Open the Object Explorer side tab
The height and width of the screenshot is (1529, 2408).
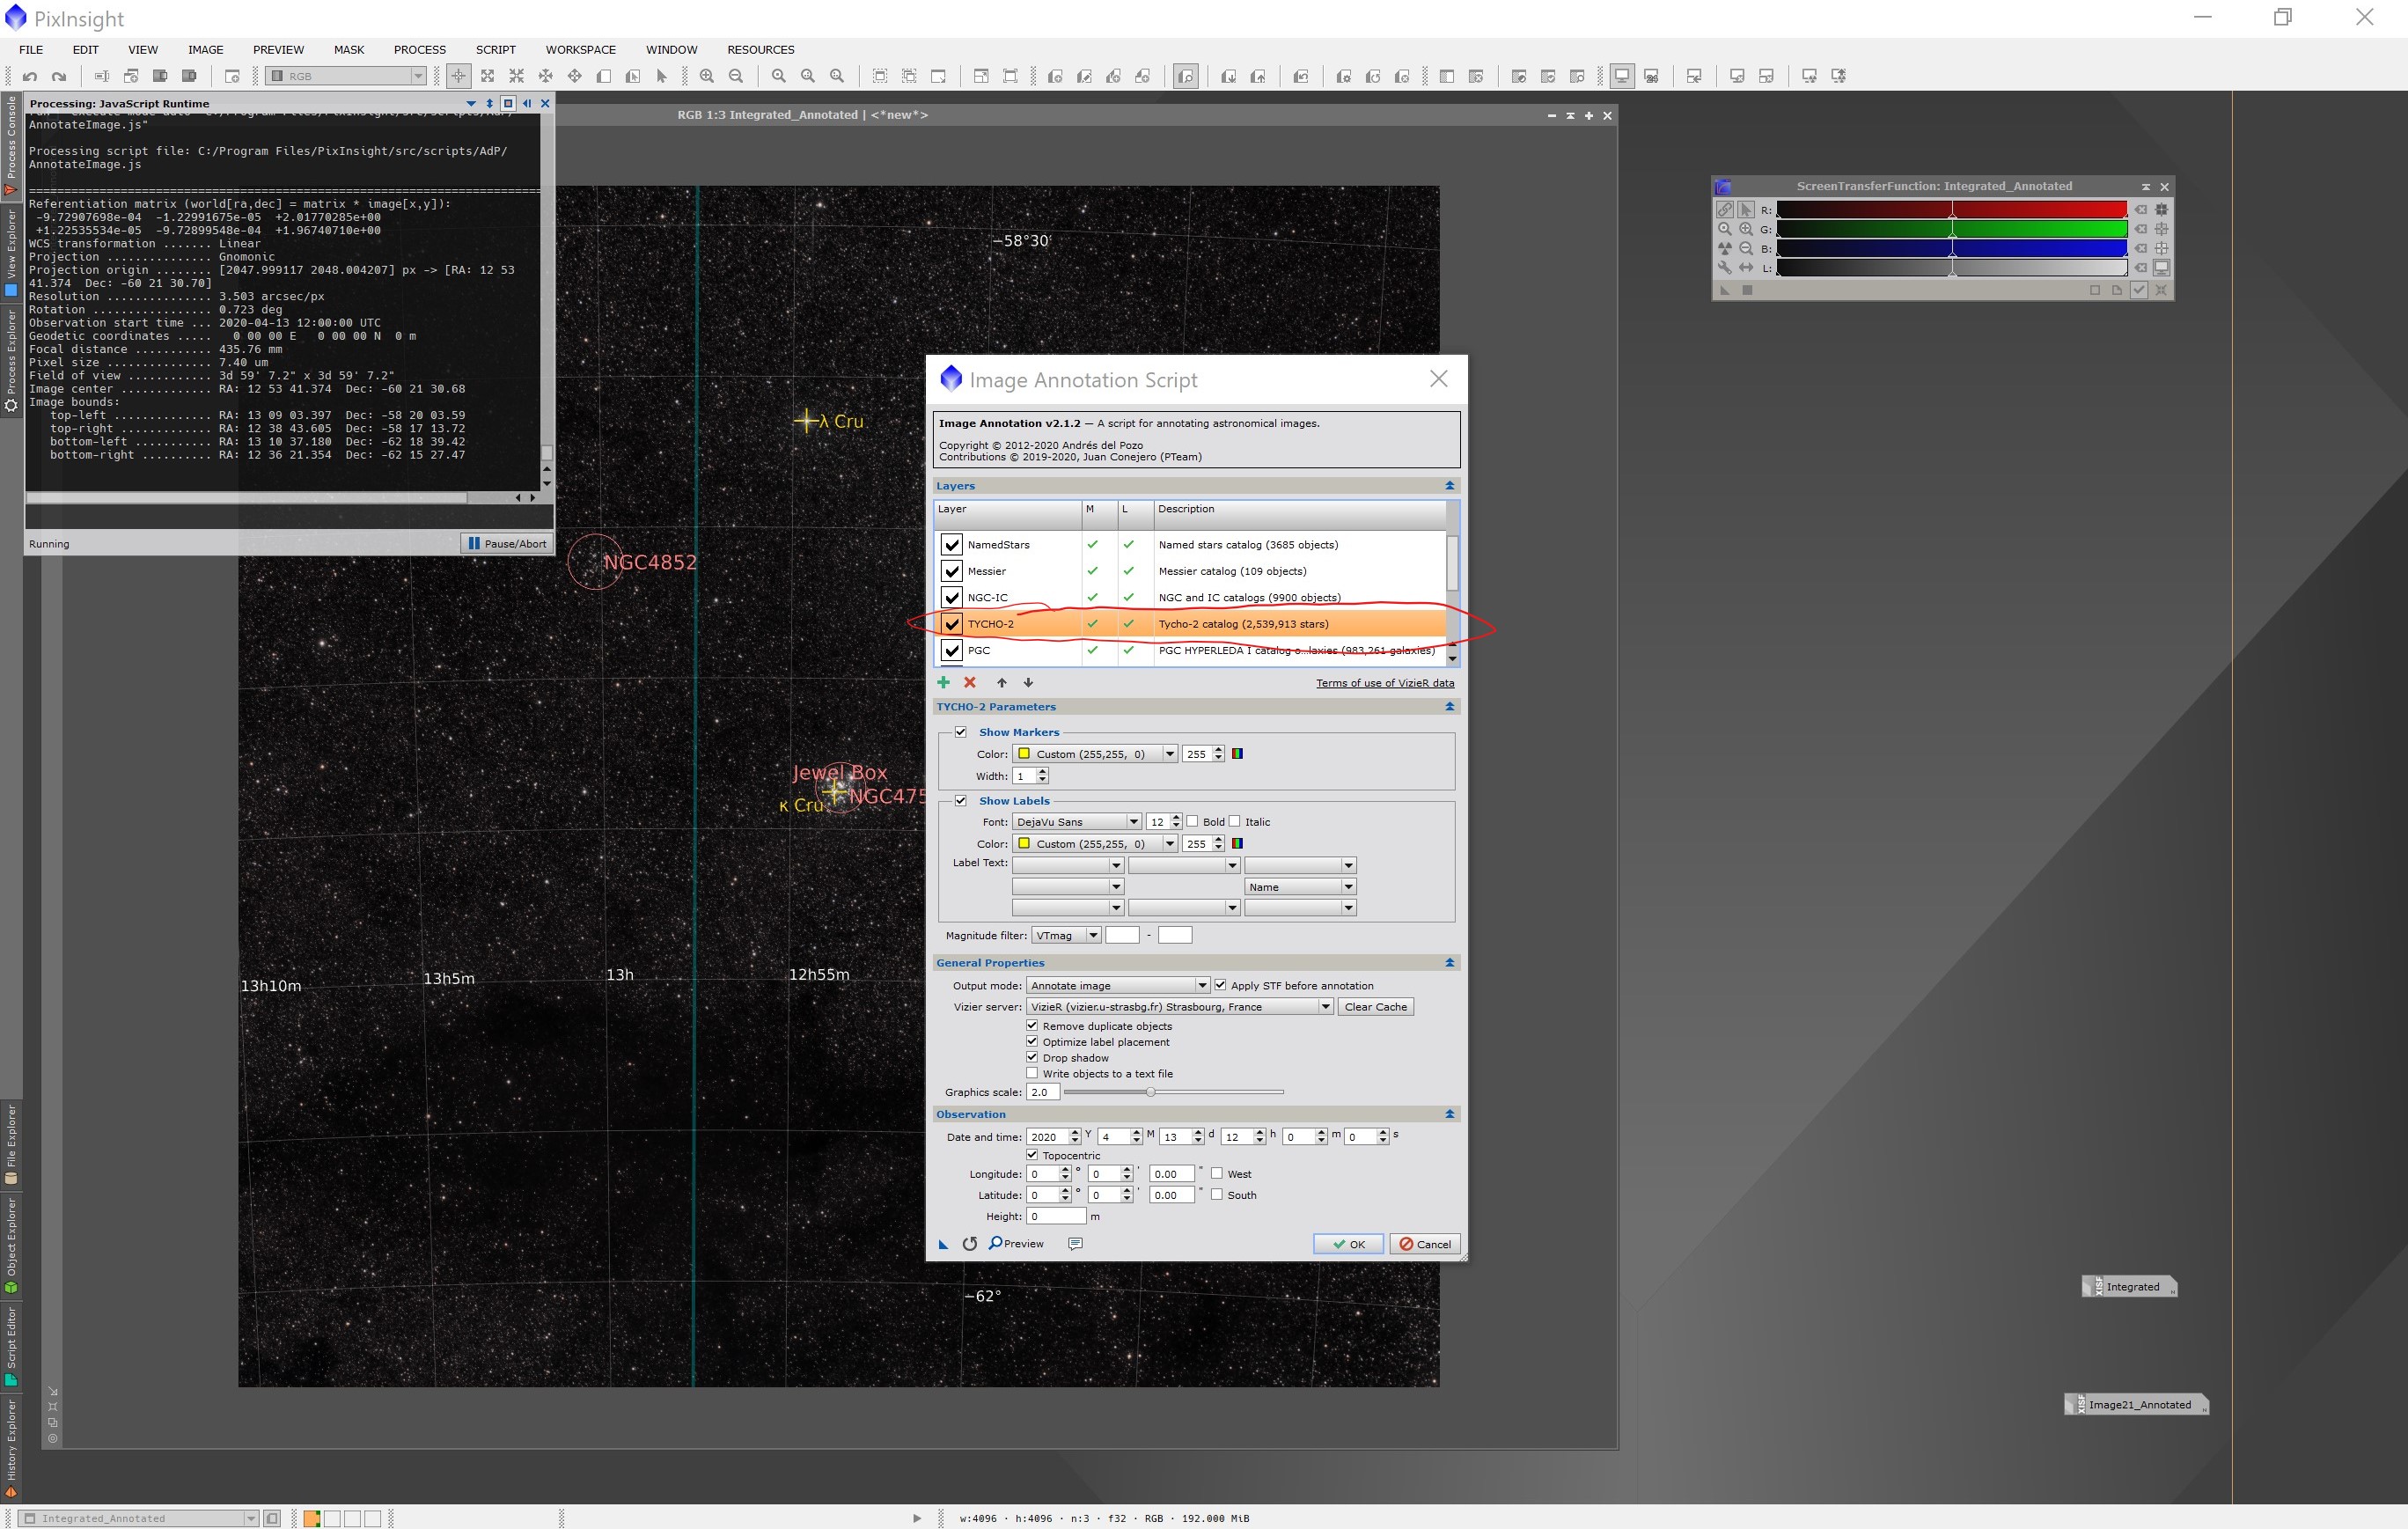pyautogui.click(x=11, y=1245)
